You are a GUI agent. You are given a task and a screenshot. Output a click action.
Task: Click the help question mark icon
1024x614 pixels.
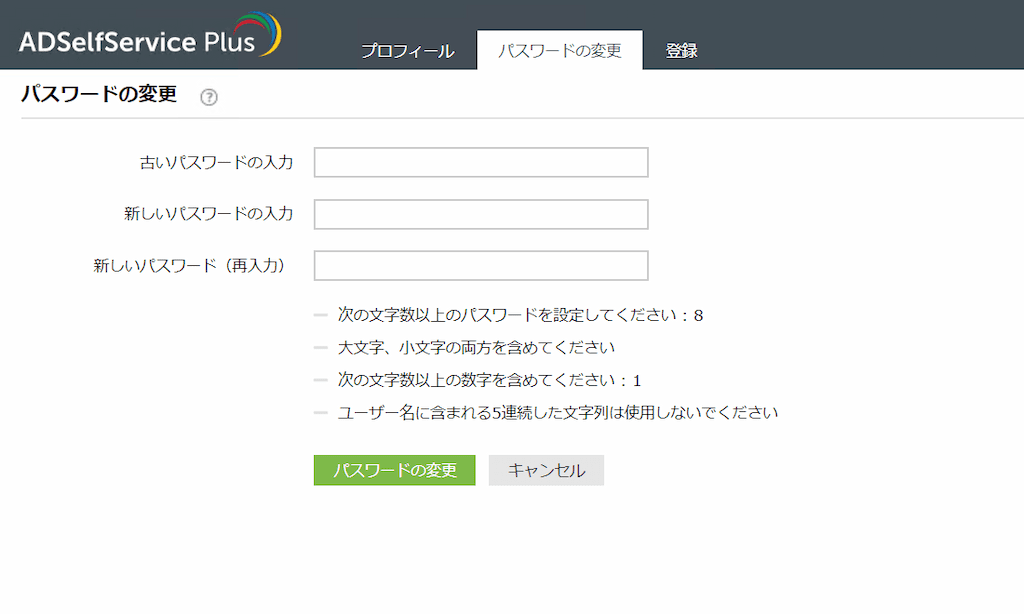tap(208, 97)
